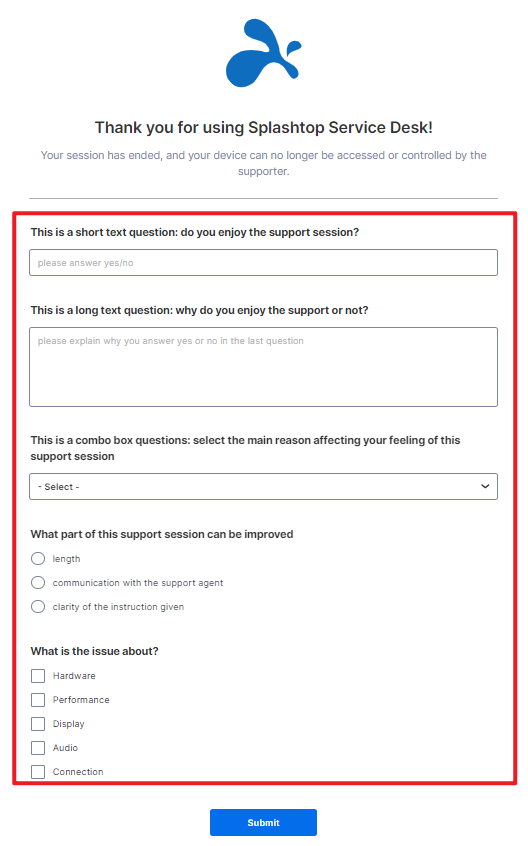Click the 'Connection' option label
Image resolution: width=528 pixels, height=846 pixels.
78,772
